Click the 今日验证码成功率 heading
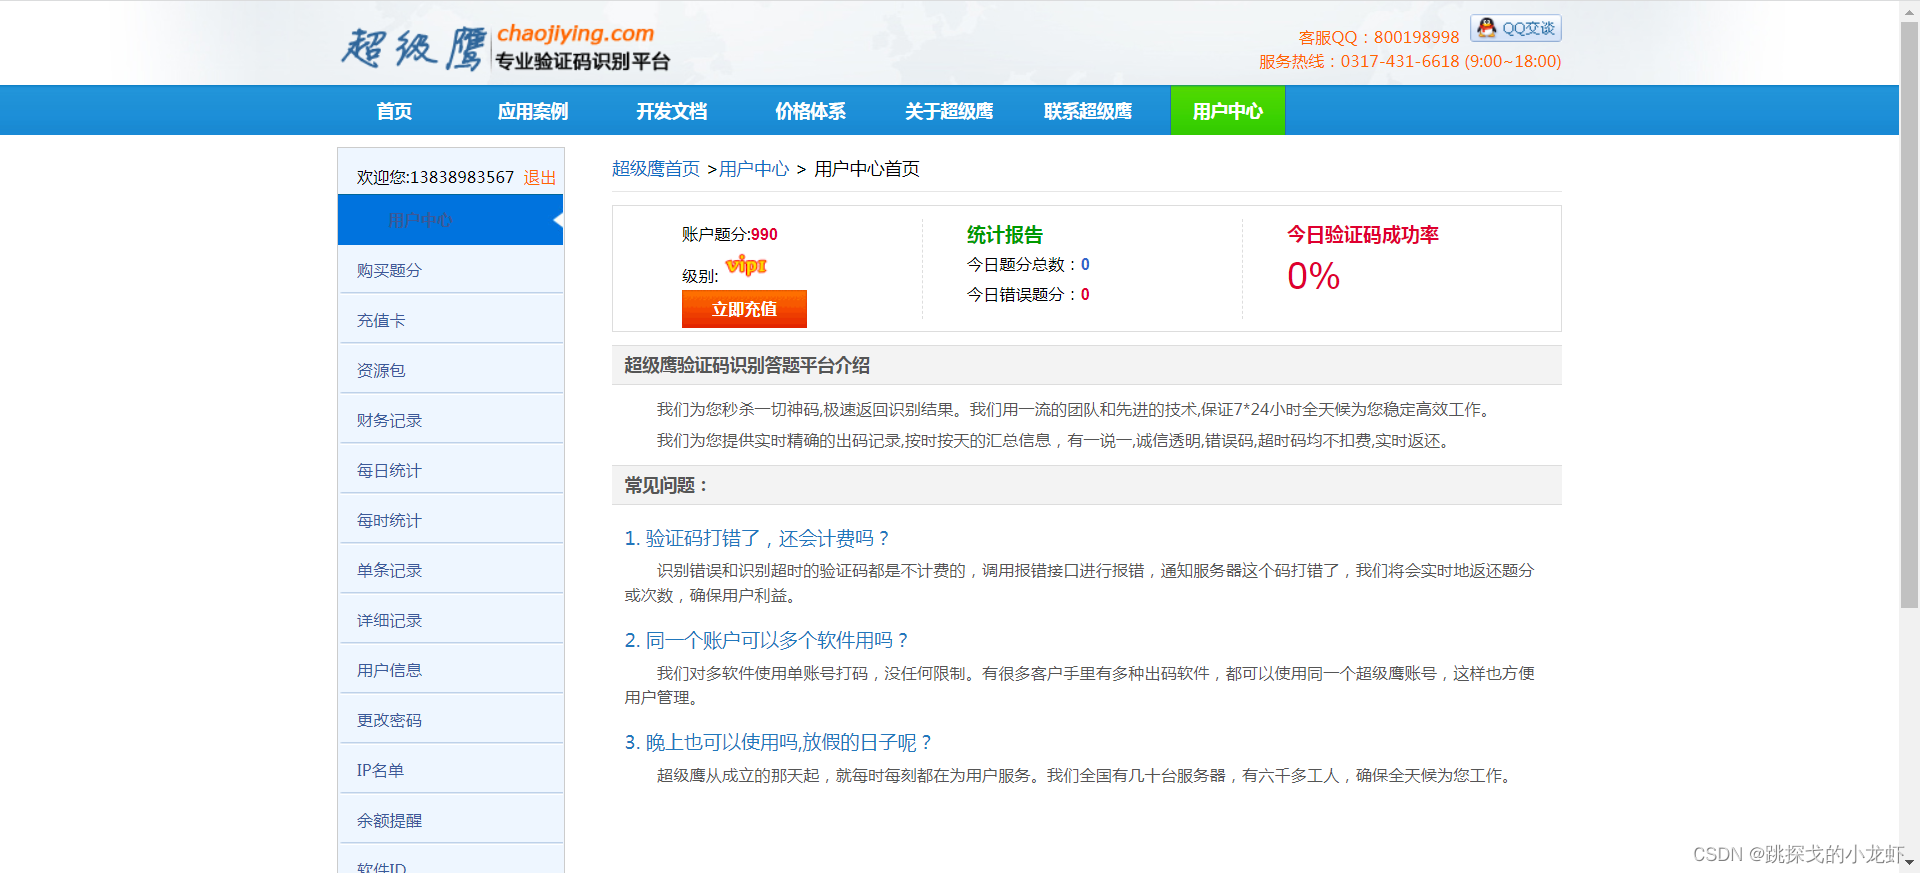This screenshot has width=1920, height=873. tap(1363, 235)
